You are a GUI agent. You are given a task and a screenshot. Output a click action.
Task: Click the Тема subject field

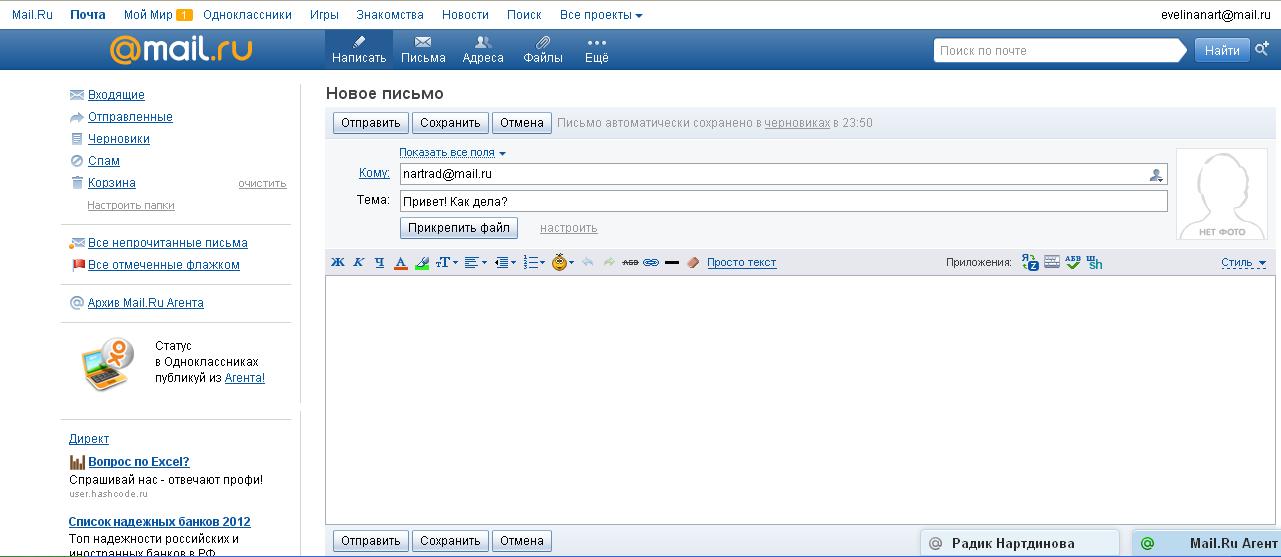pos(783,201)
